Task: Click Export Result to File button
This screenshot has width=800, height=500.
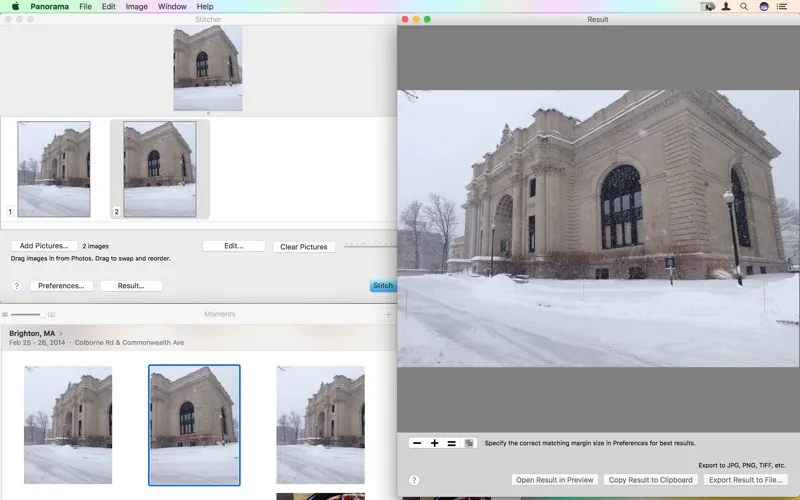Action: 745,480
